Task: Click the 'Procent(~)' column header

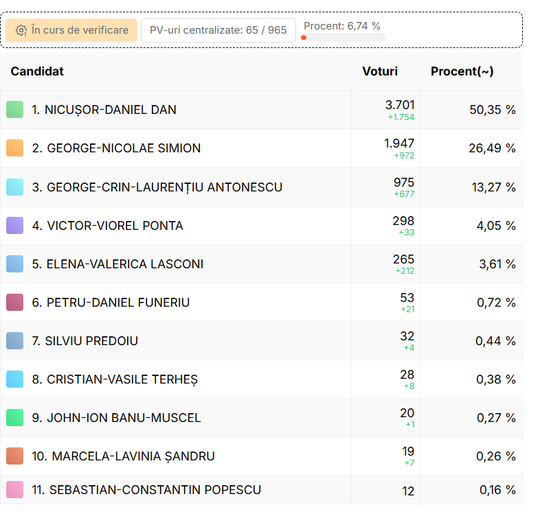Action: (x=462, y=71)
